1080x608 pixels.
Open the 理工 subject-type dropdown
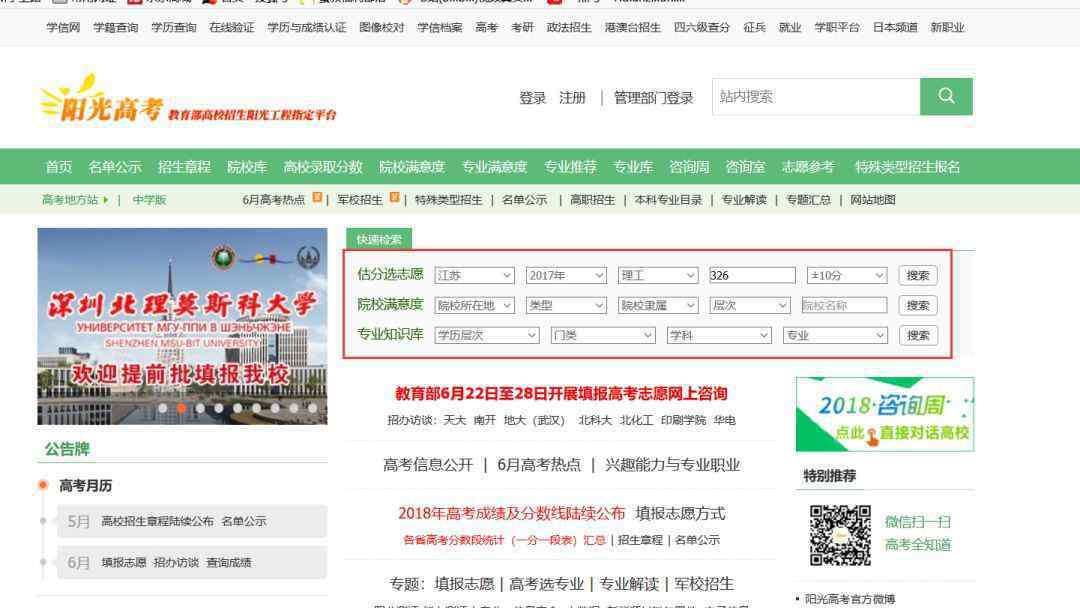tap(658, 275)
